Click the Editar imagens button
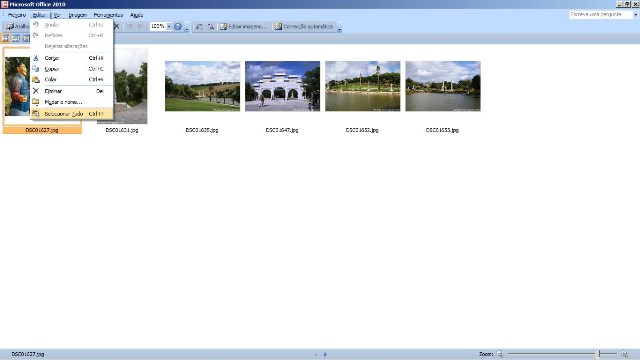 click(243, 26)
